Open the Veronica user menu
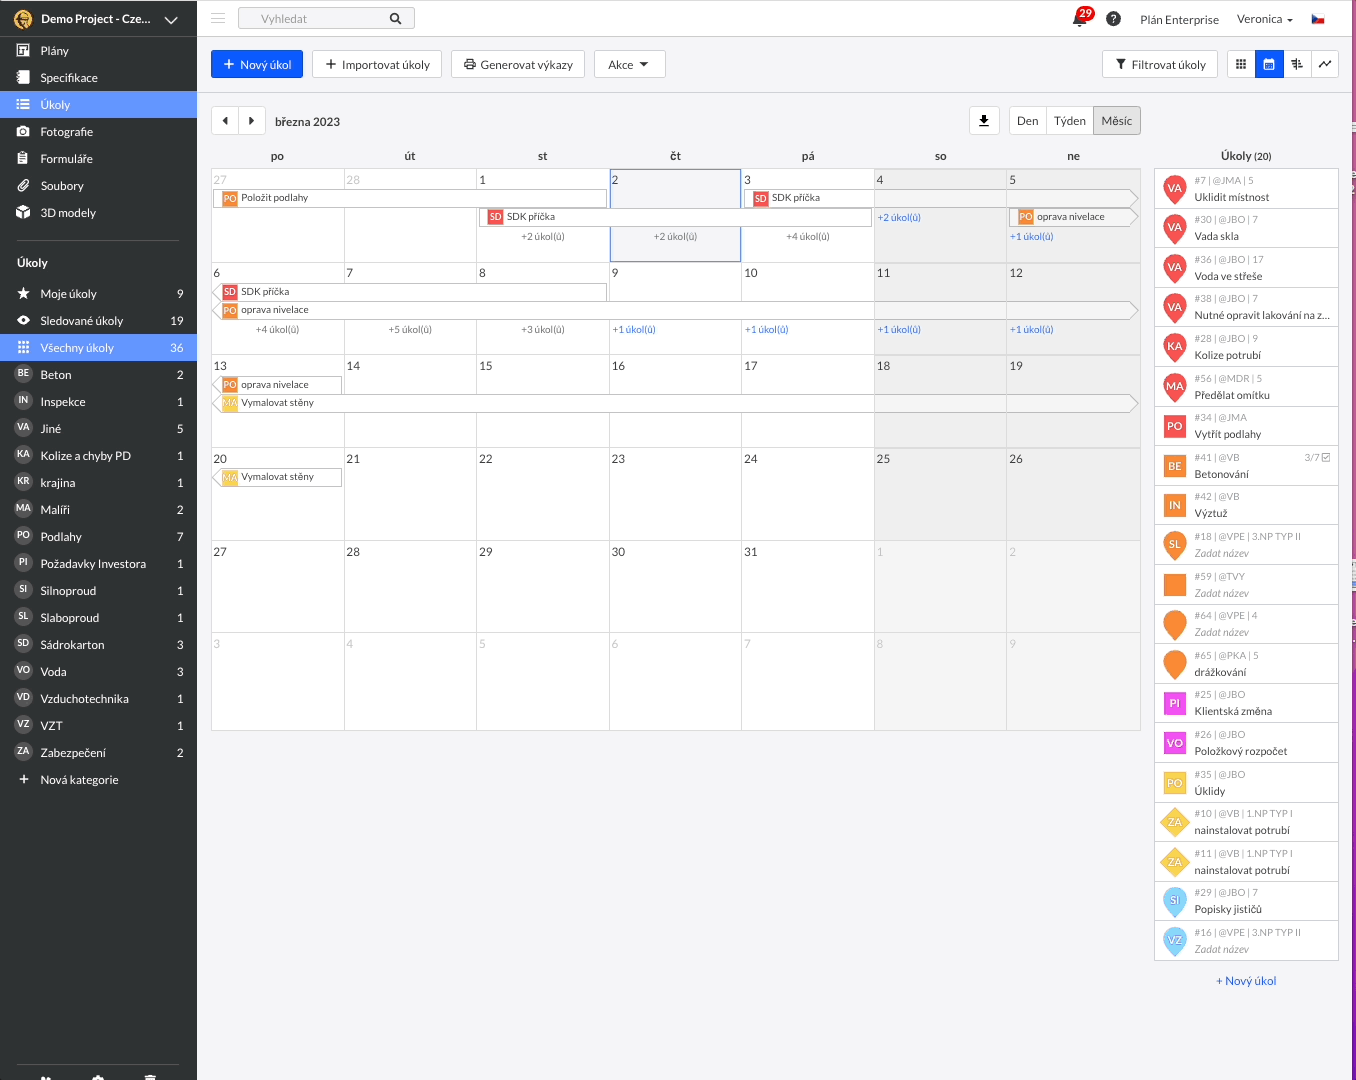This screenshot has height=1080, width=1356. pos(1264,19)
